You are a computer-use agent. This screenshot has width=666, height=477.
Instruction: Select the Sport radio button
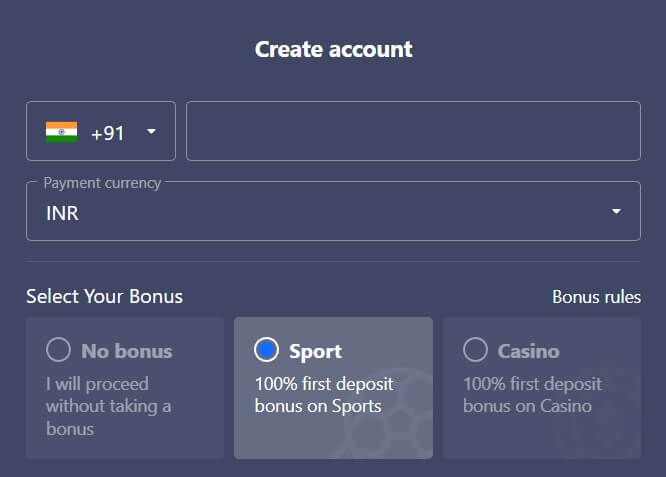[266, 350]
